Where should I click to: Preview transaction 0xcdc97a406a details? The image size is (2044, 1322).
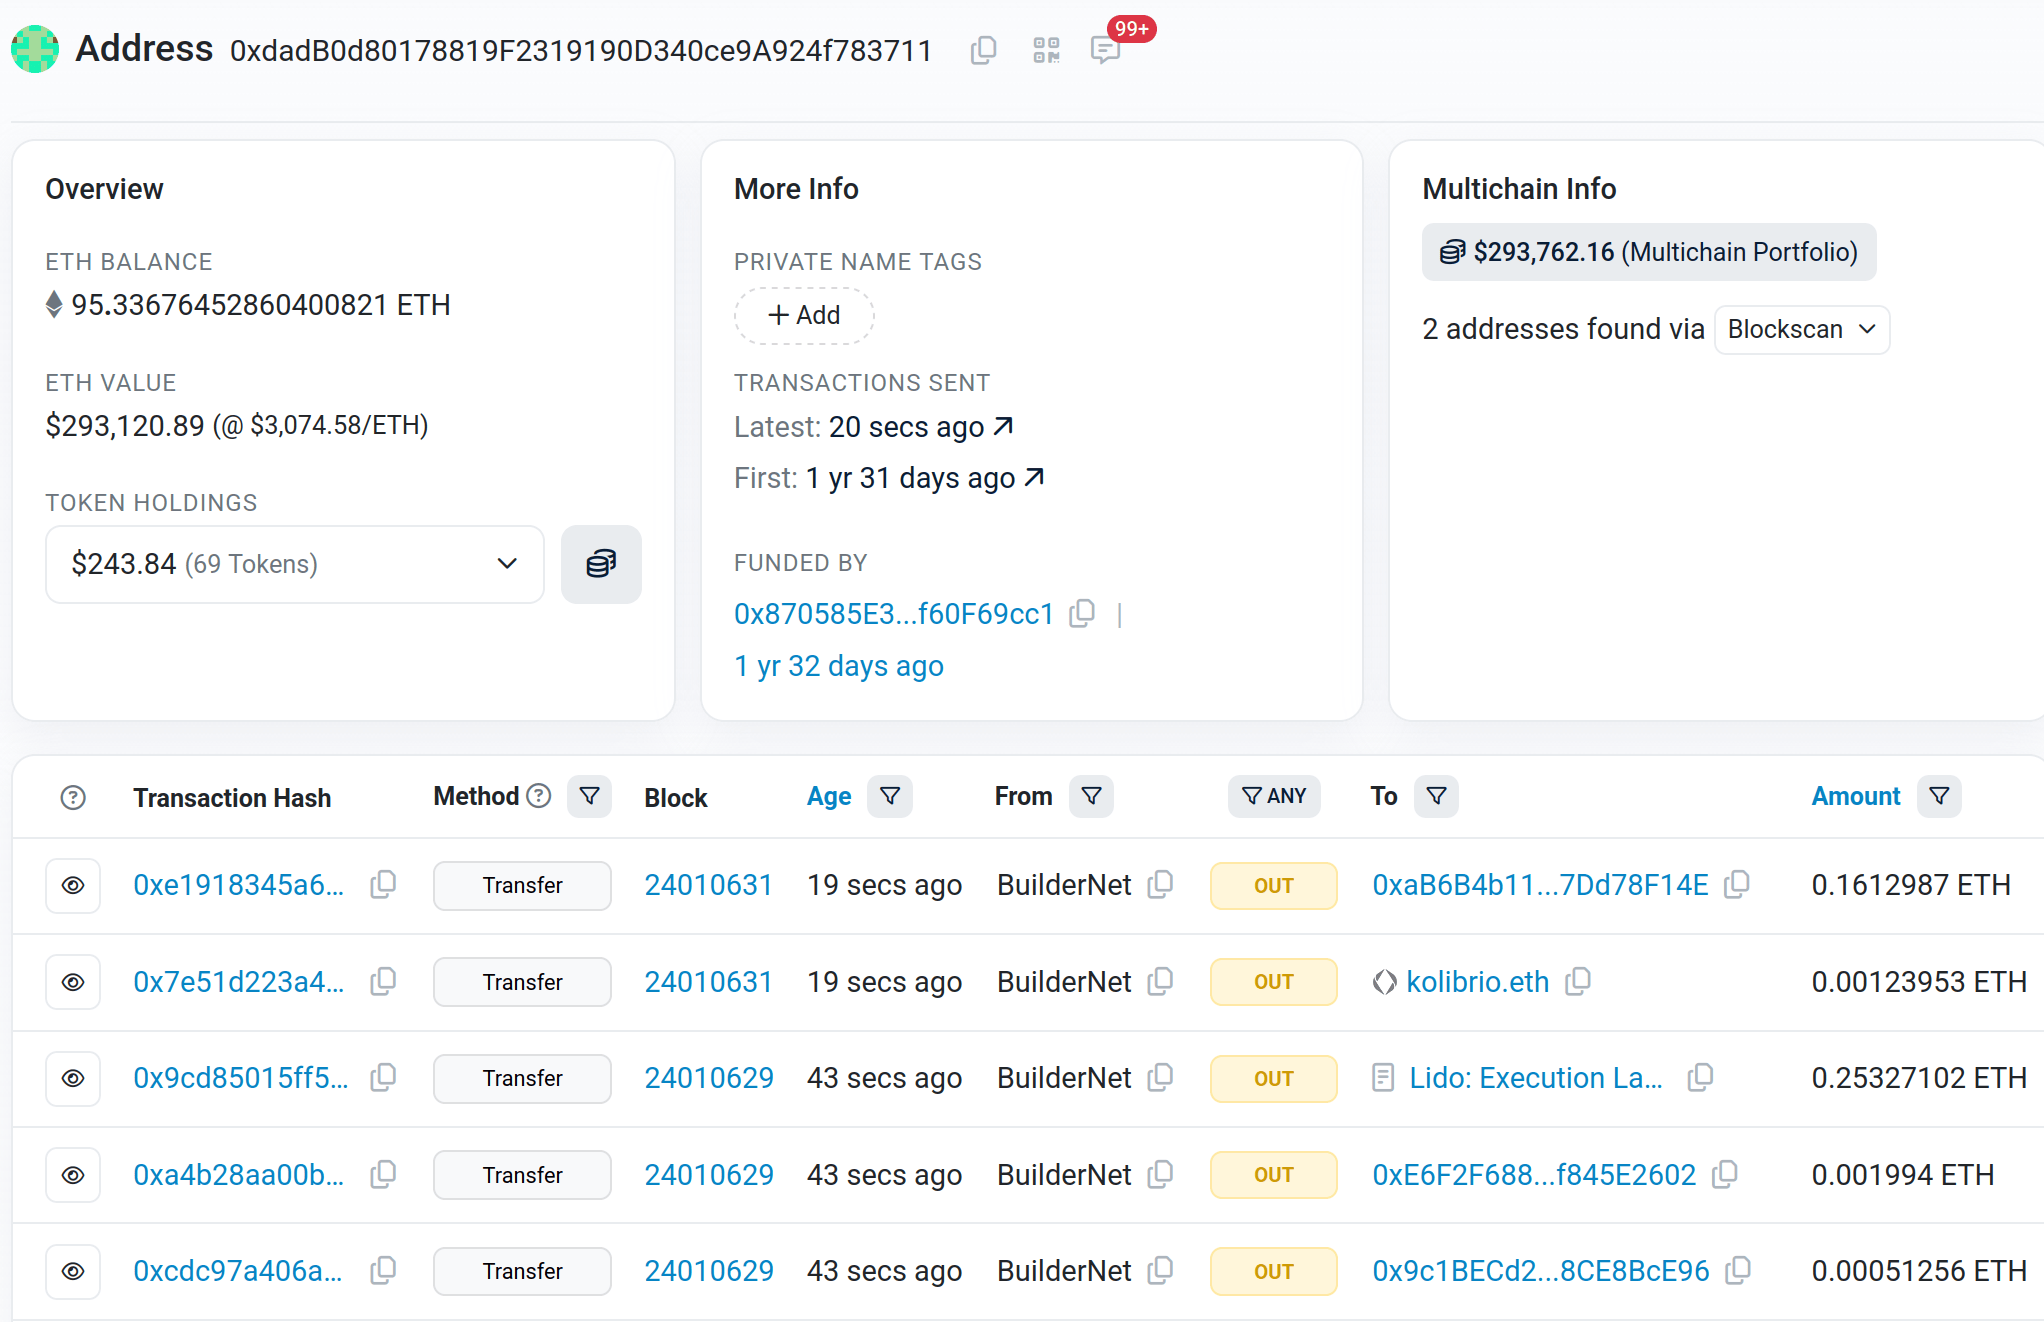click(73, 1271)
